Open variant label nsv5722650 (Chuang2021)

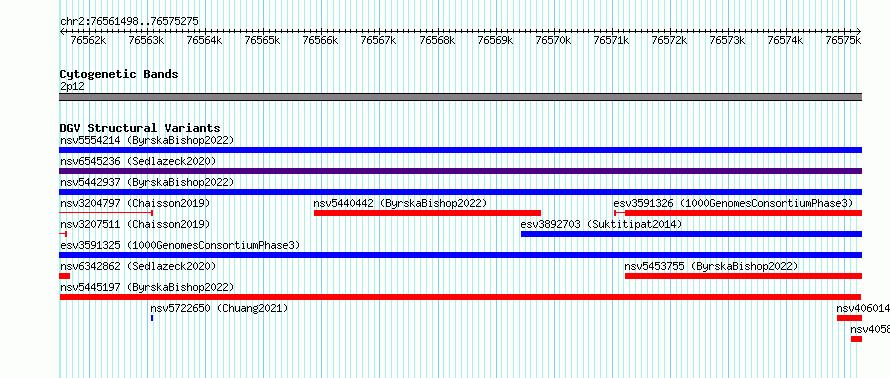tap(219, 308)
